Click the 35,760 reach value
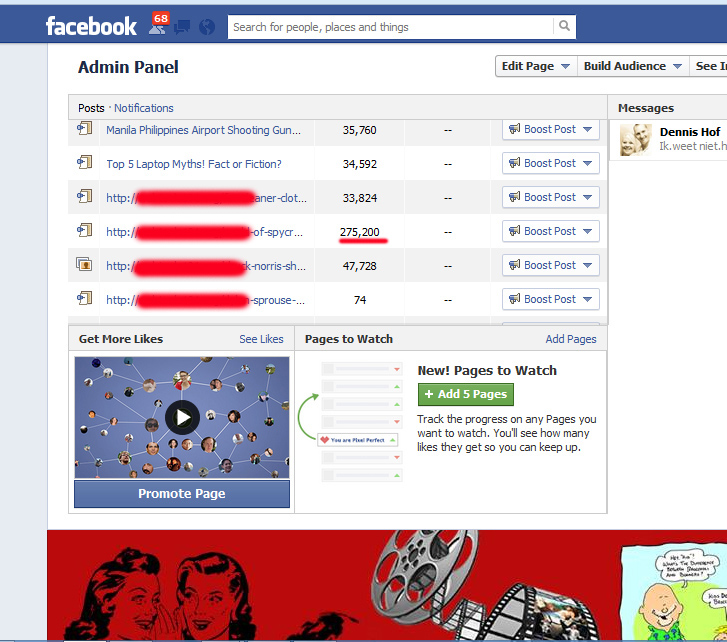 360,130
